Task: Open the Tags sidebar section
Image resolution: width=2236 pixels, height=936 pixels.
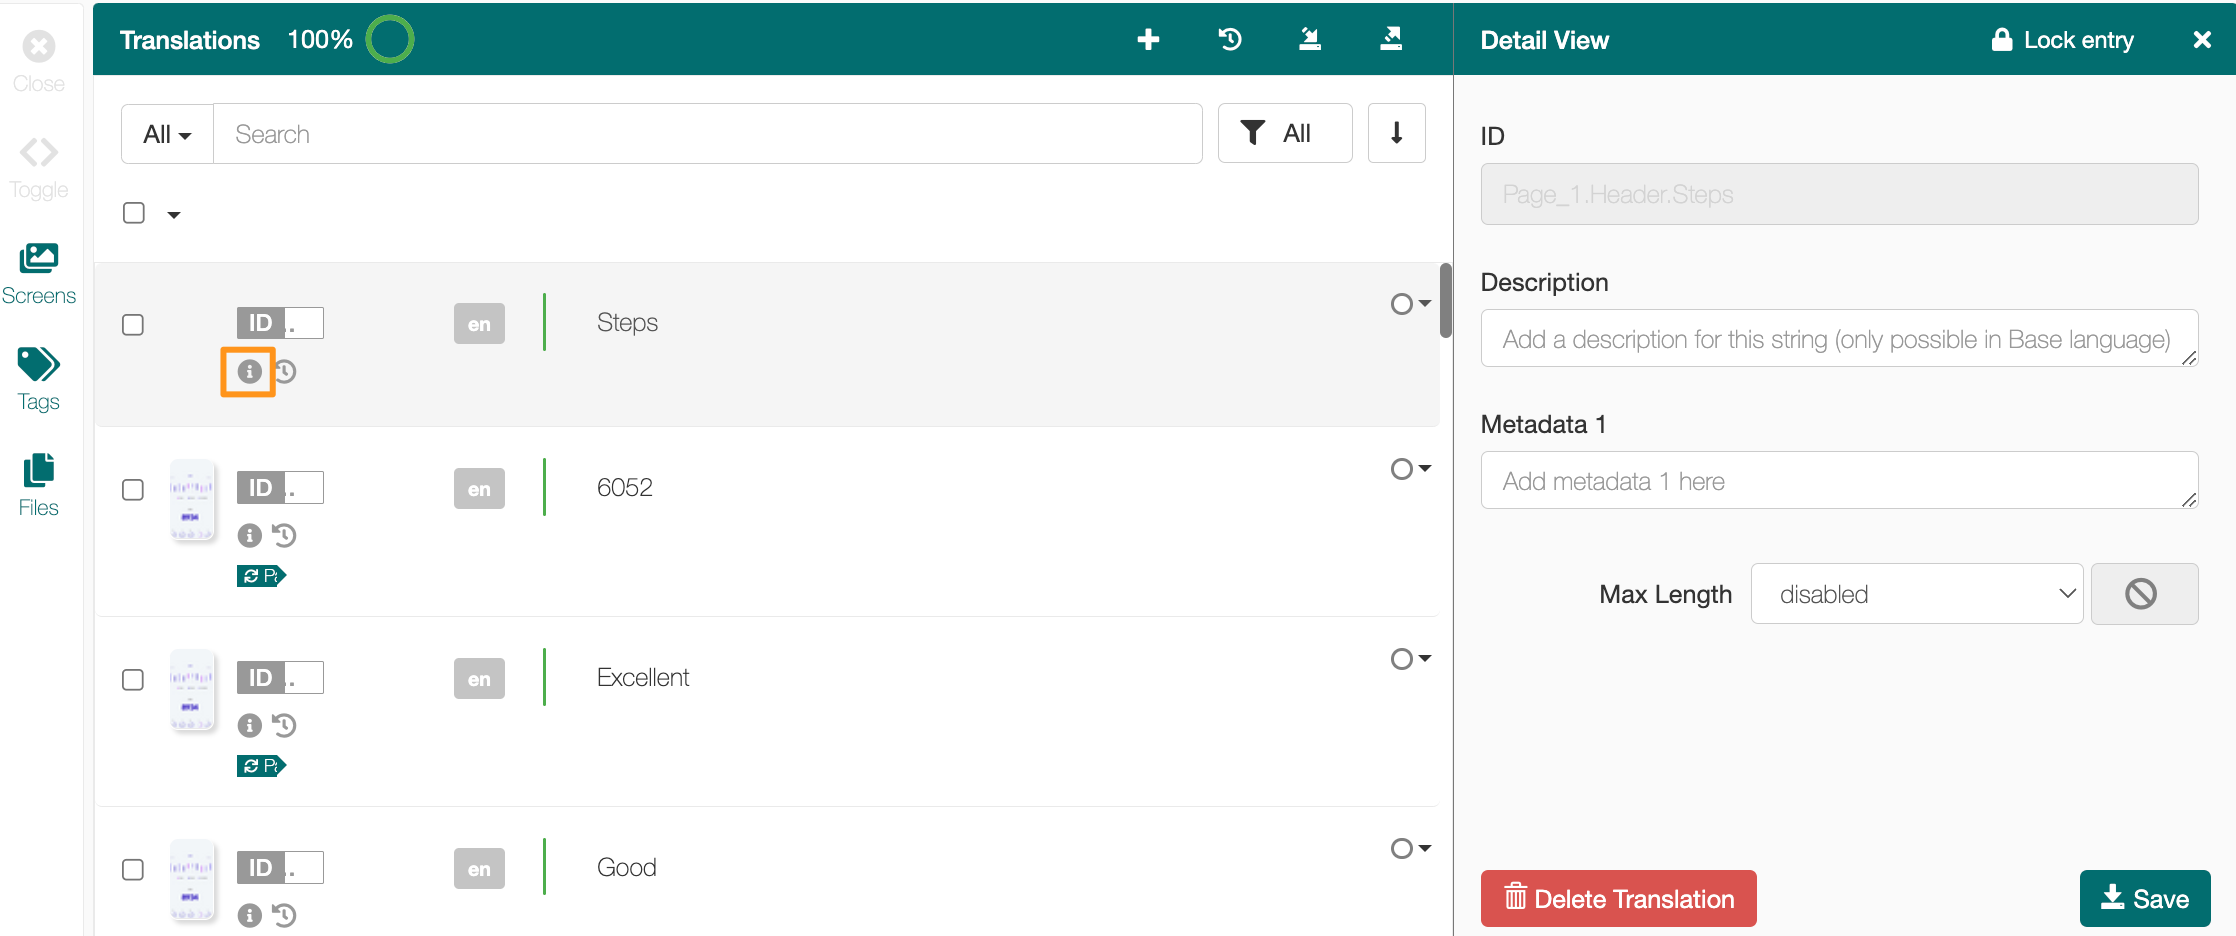Action: click(x=39, y=380)
